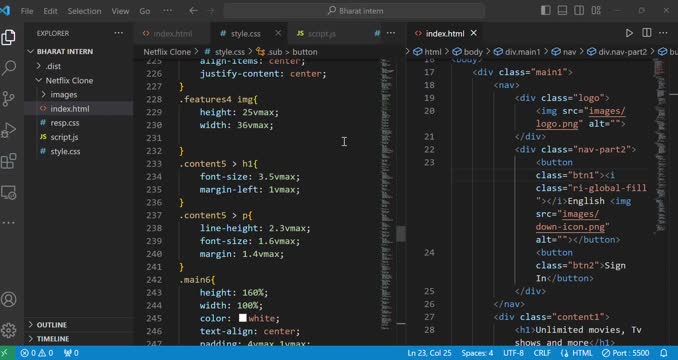
Task: Click the Spaces: 4 indentation setting
Action: pyautogui.click(x=477, y=353)
